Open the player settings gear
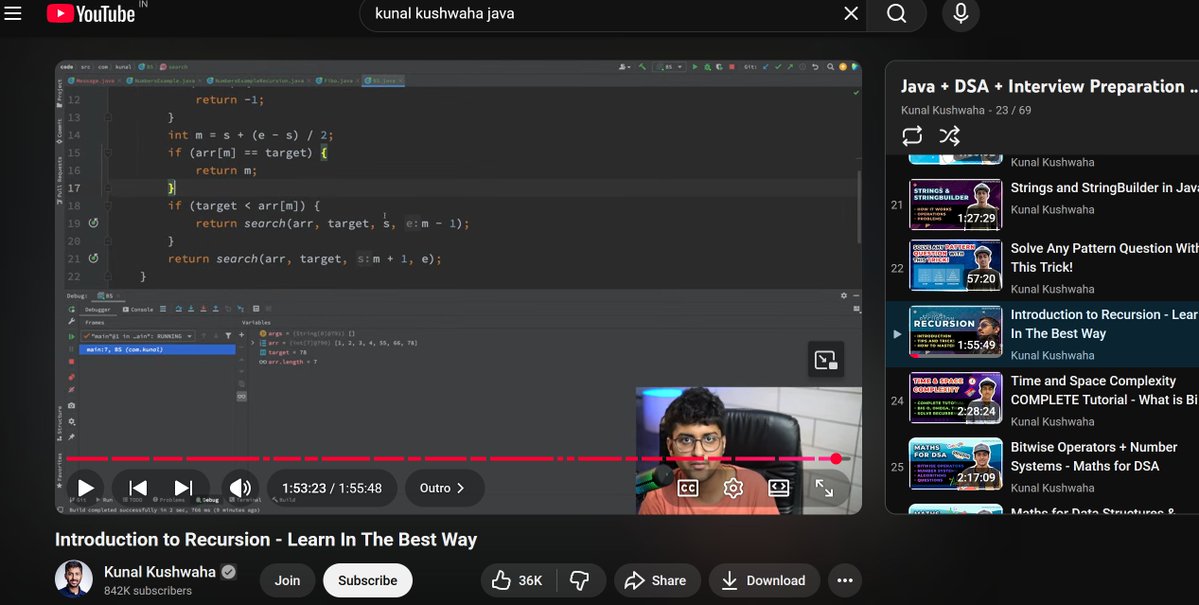1199x605 pixels. pos(732,488)
